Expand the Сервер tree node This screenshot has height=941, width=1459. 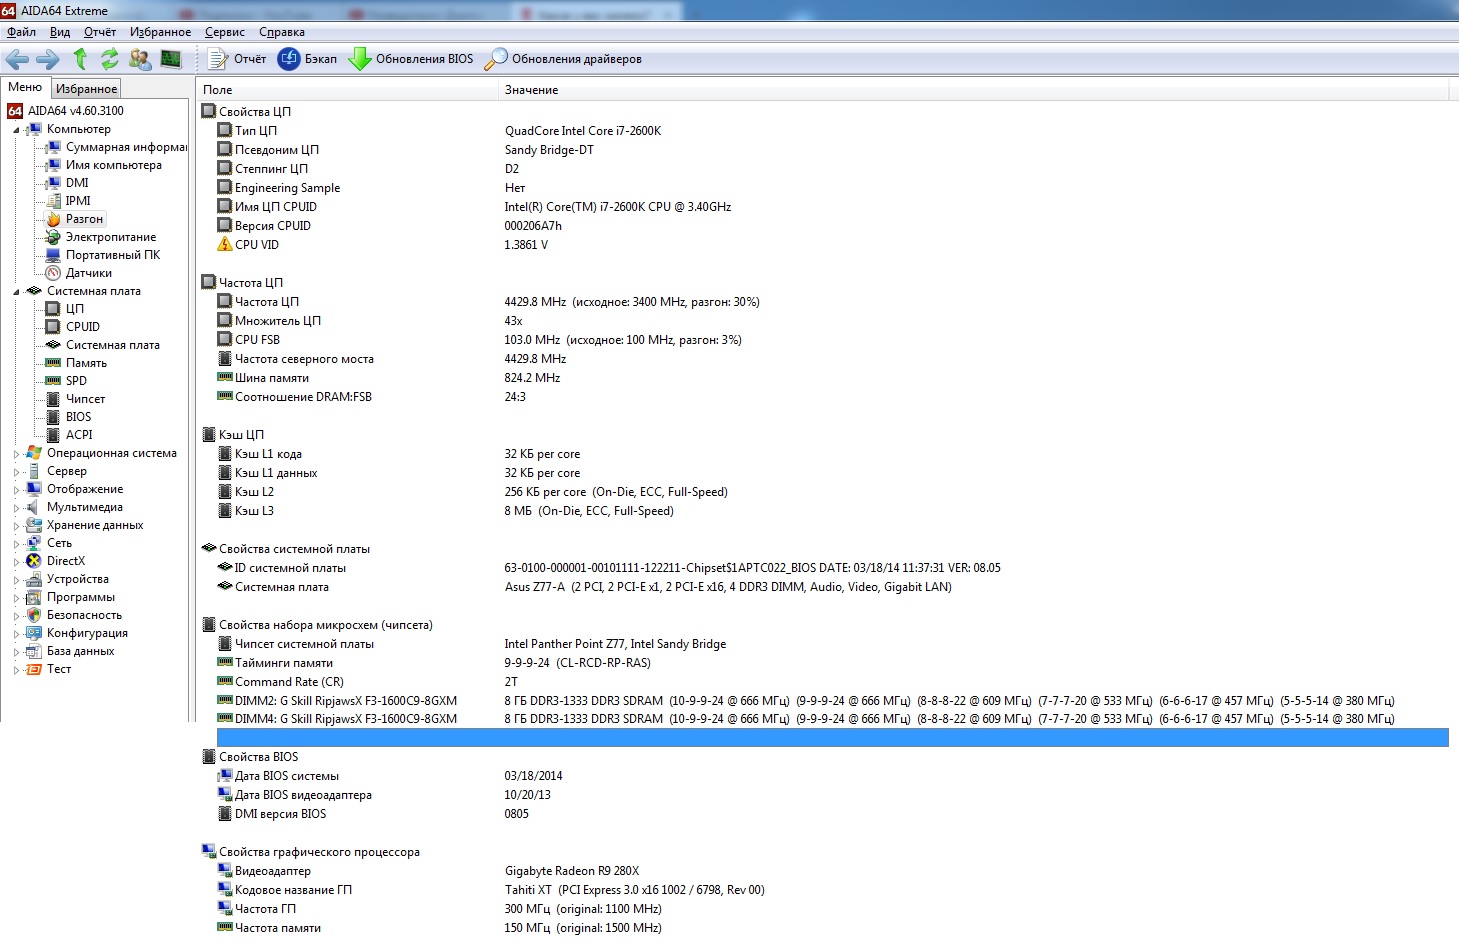tap(16, 472)
